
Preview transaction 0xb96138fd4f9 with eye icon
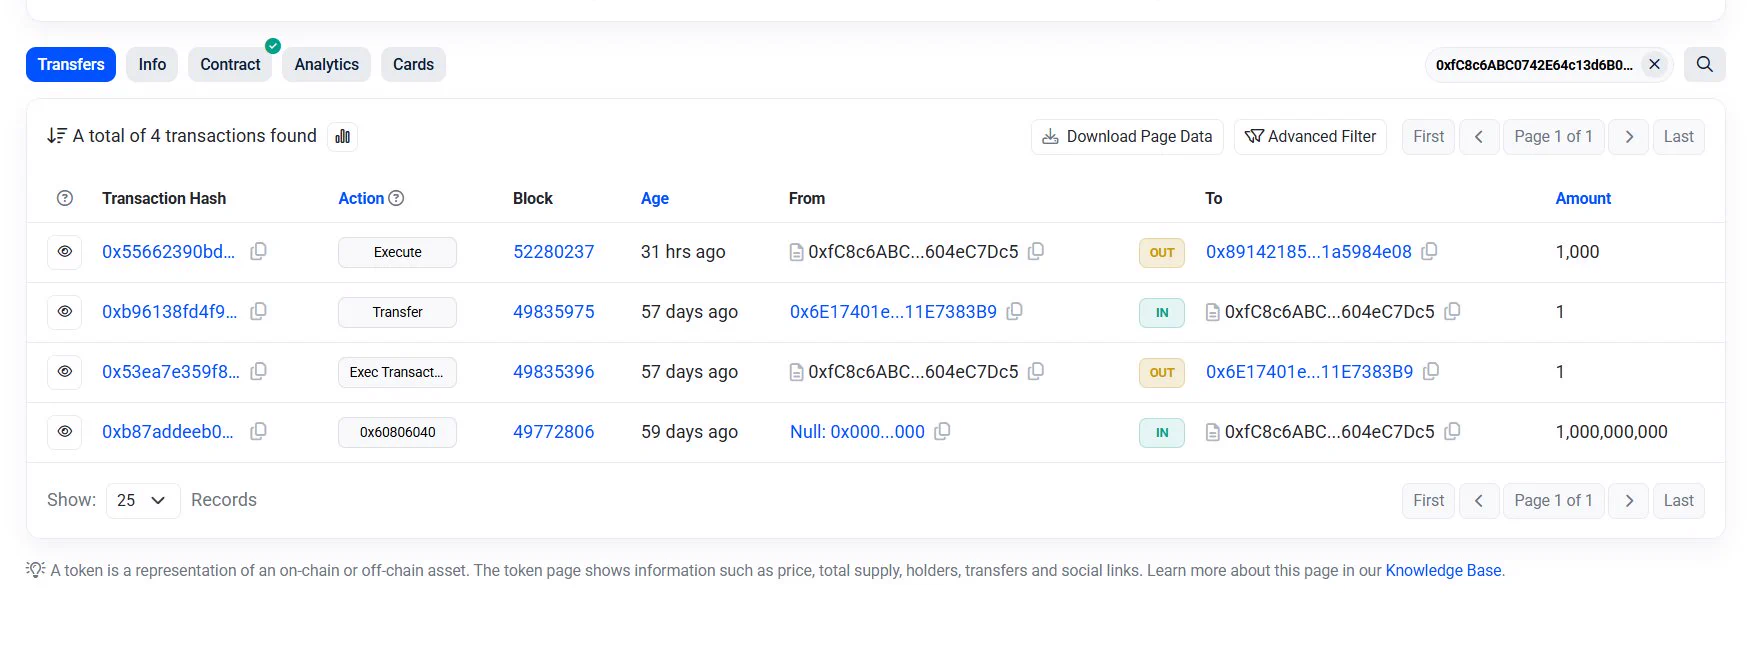[65, 312]
